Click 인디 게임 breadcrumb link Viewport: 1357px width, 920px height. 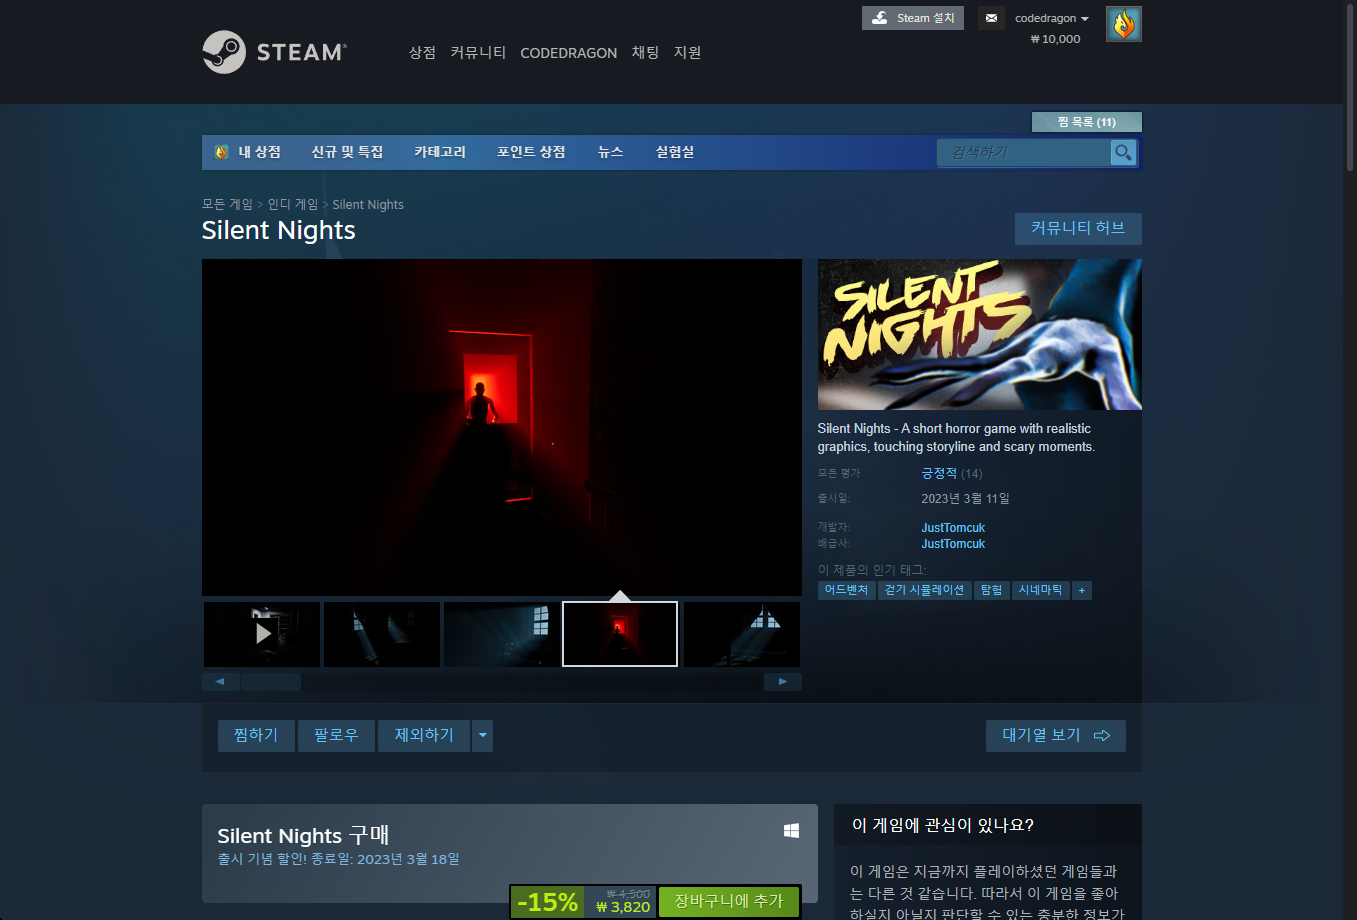point(292,204)
